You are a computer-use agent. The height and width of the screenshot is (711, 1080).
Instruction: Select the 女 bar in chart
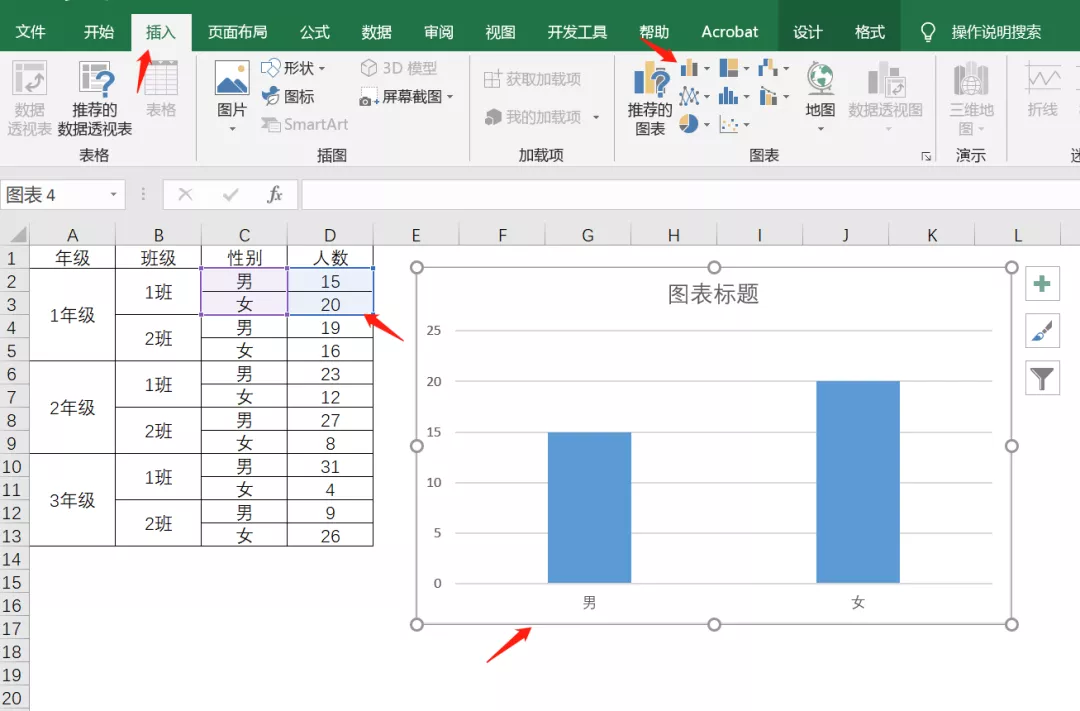(x=858, y=482)
